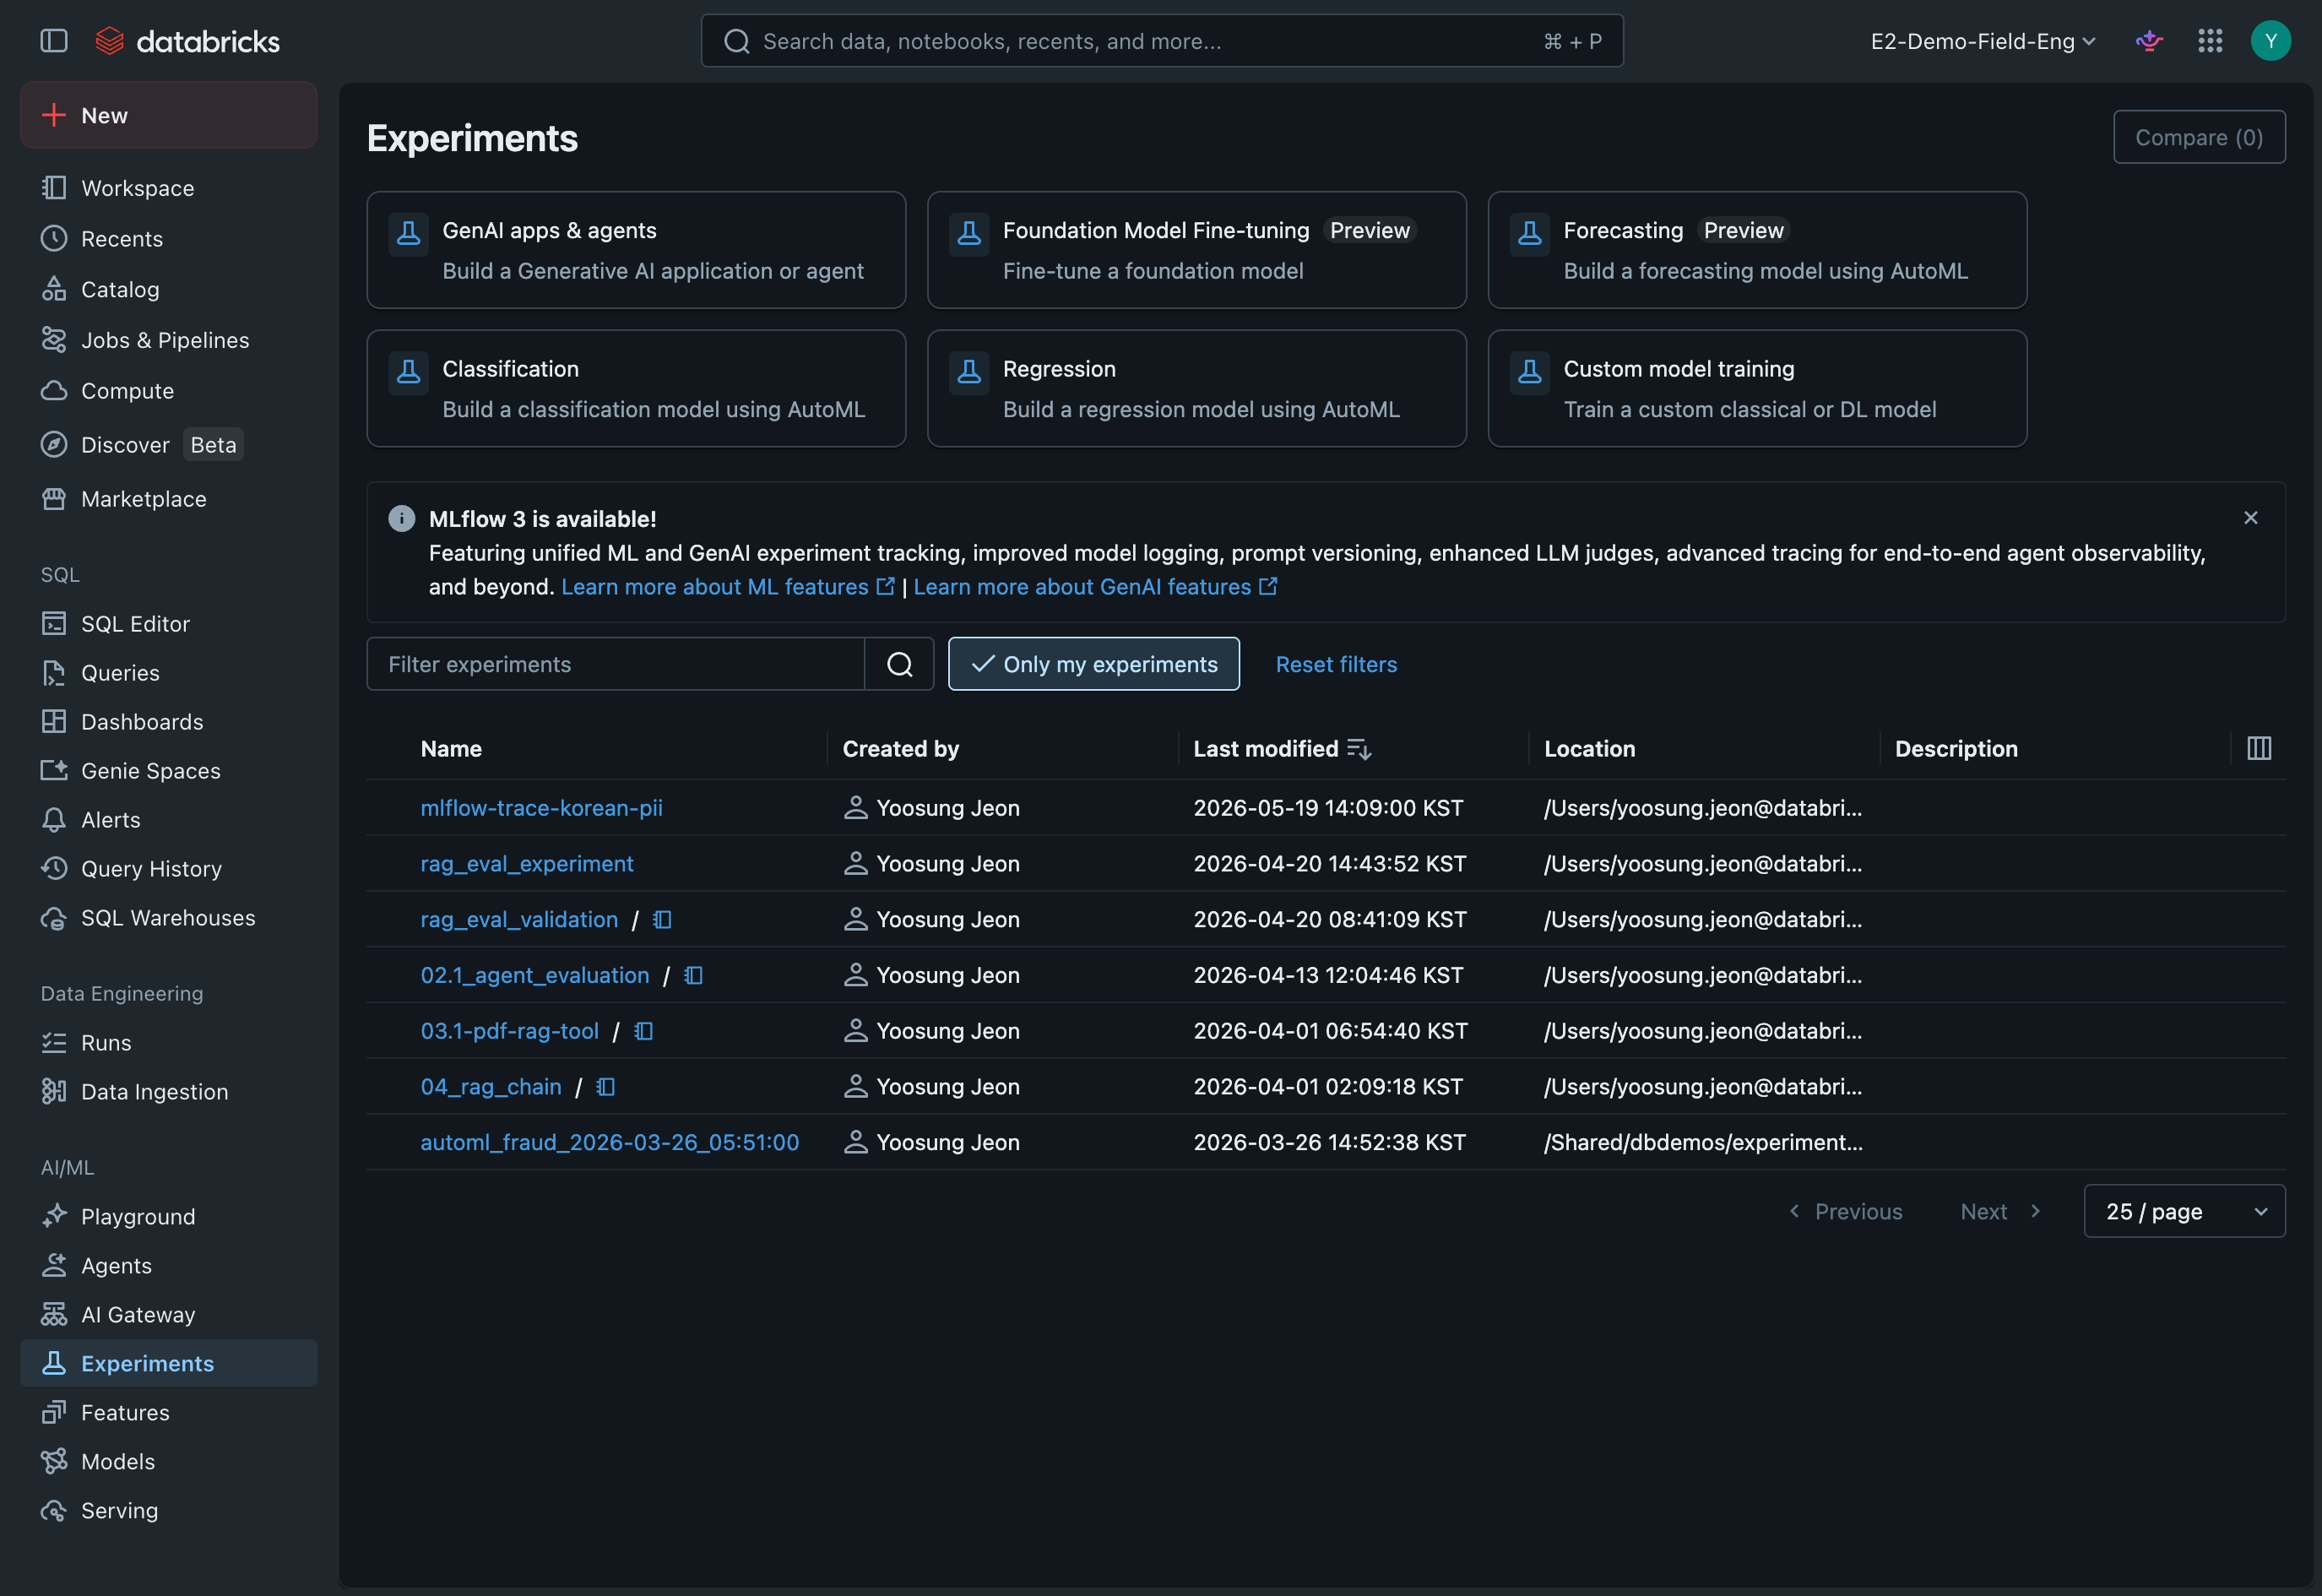Click the Catalog sidebar icon

[54, 289]
